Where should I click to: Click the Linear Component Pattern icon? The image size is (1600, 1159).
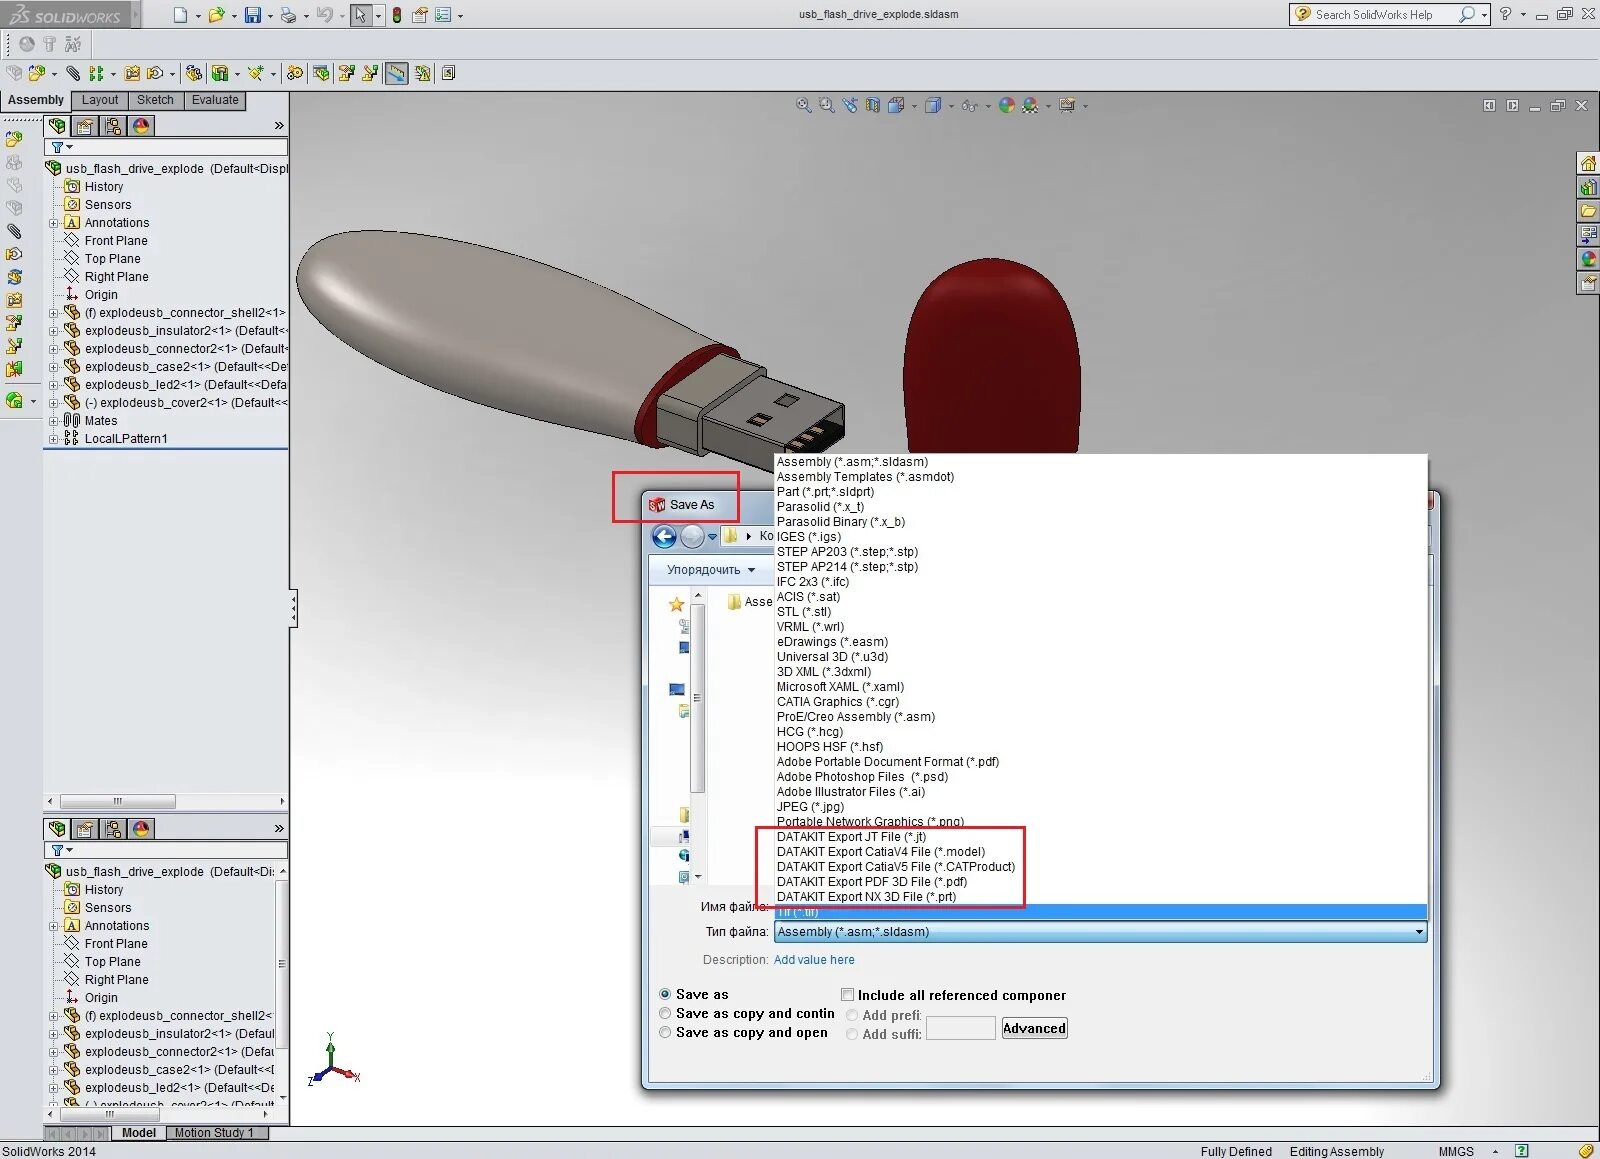coord(96,73)
